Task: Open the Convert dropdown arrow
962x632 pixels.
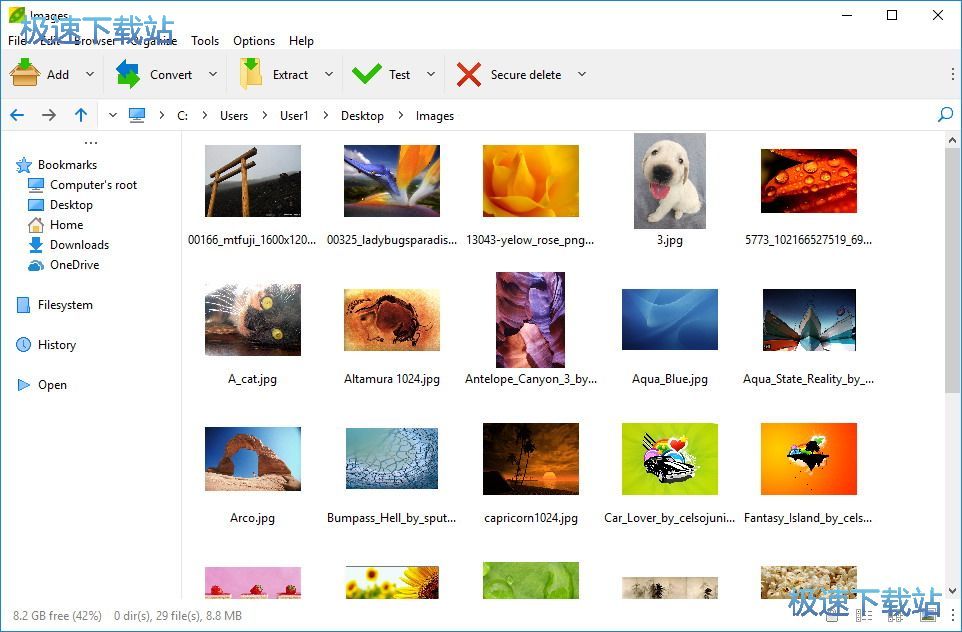Action: tap(213, 74)
